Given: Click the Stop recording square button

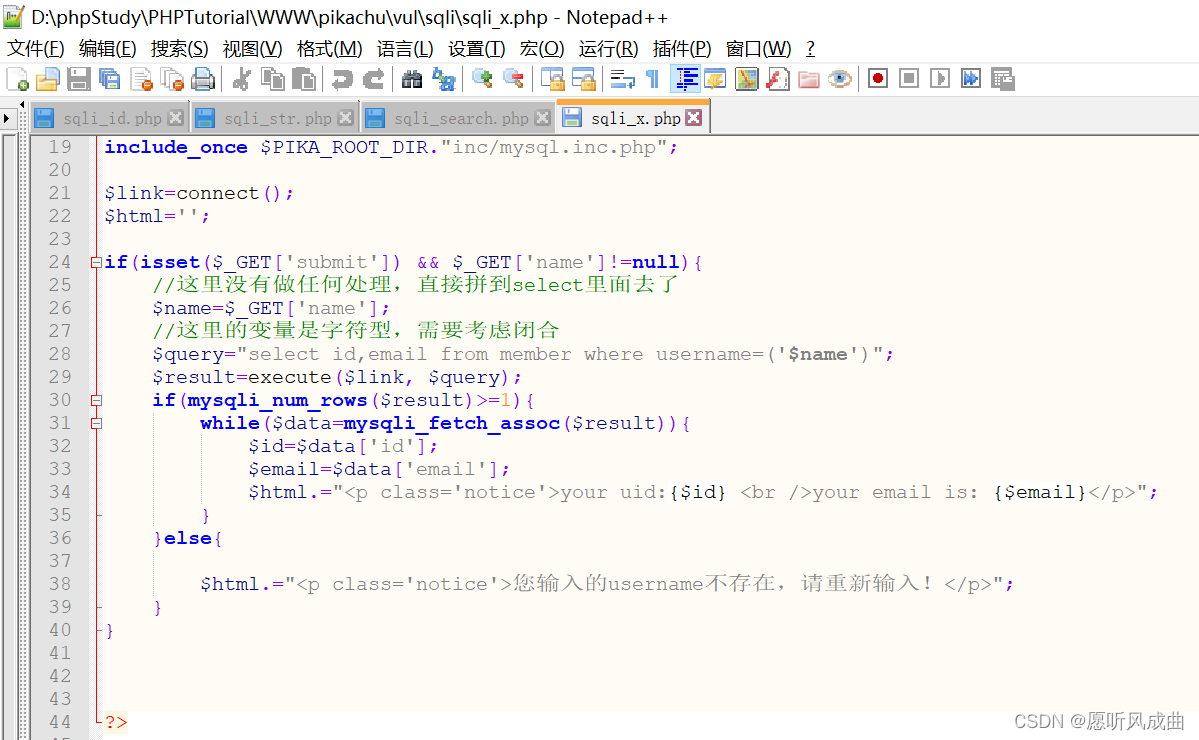Looking at the screenshot, I should coord(909,79).
